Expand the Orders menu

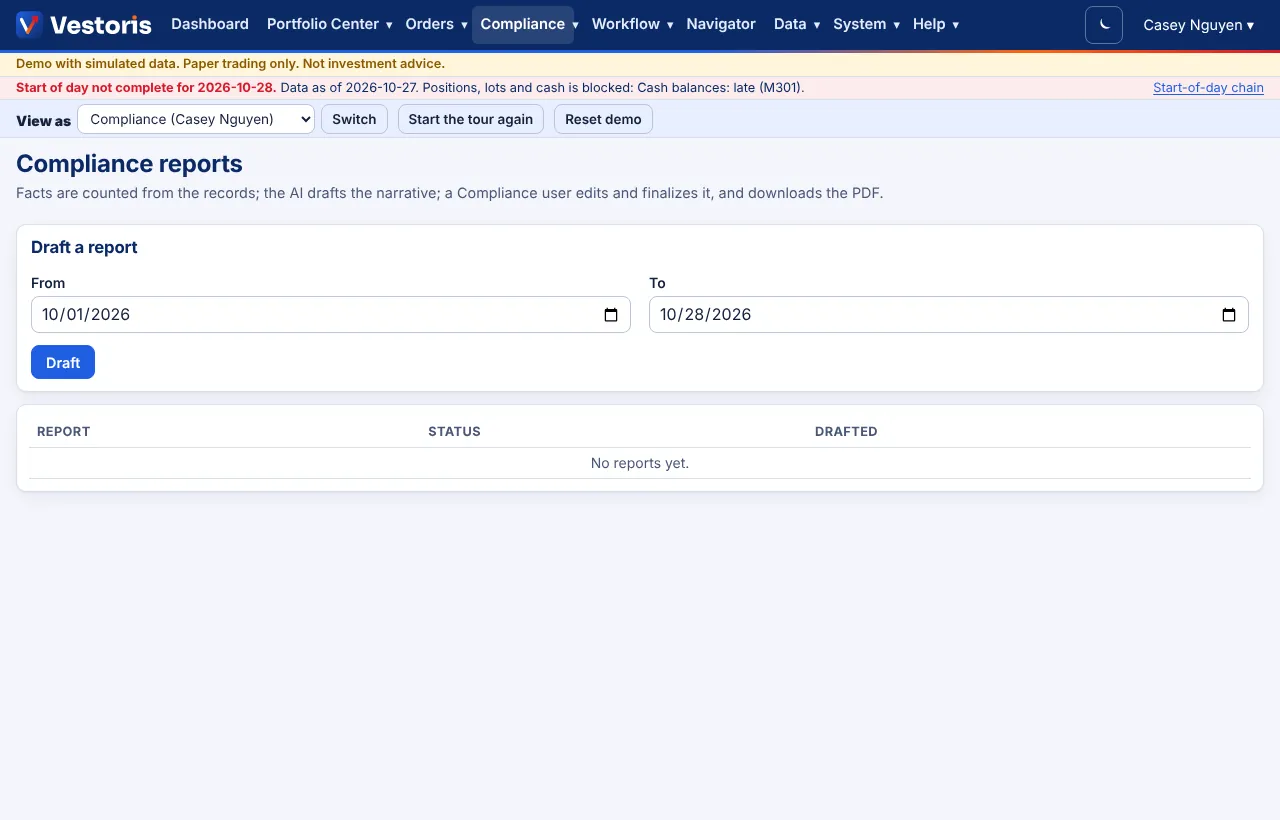(436, 24)
